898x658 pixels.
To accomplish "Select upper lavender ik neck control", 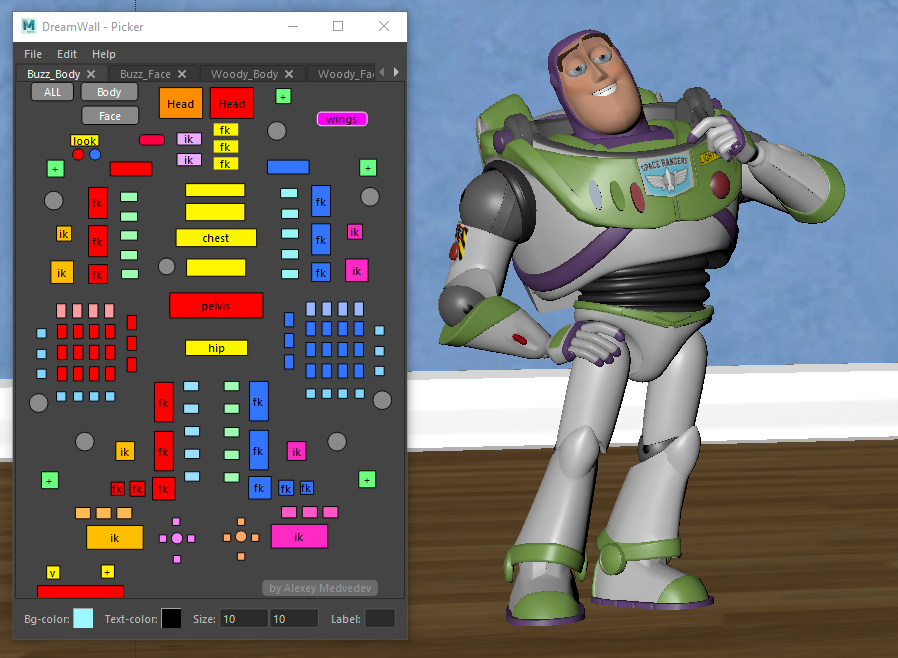I will click(x=189, y=139).
